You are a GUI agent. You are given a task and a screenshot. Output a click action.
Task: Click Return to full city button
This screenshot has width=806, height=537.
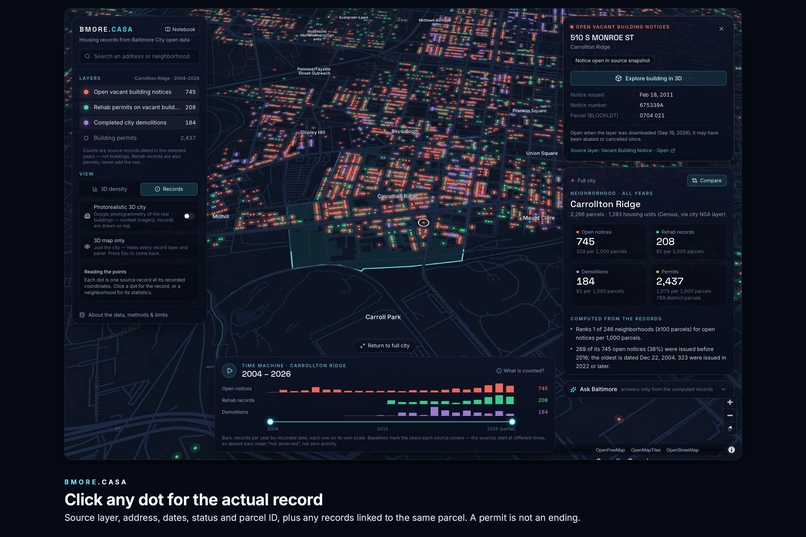pyautogui.click(x=384, y=346)
